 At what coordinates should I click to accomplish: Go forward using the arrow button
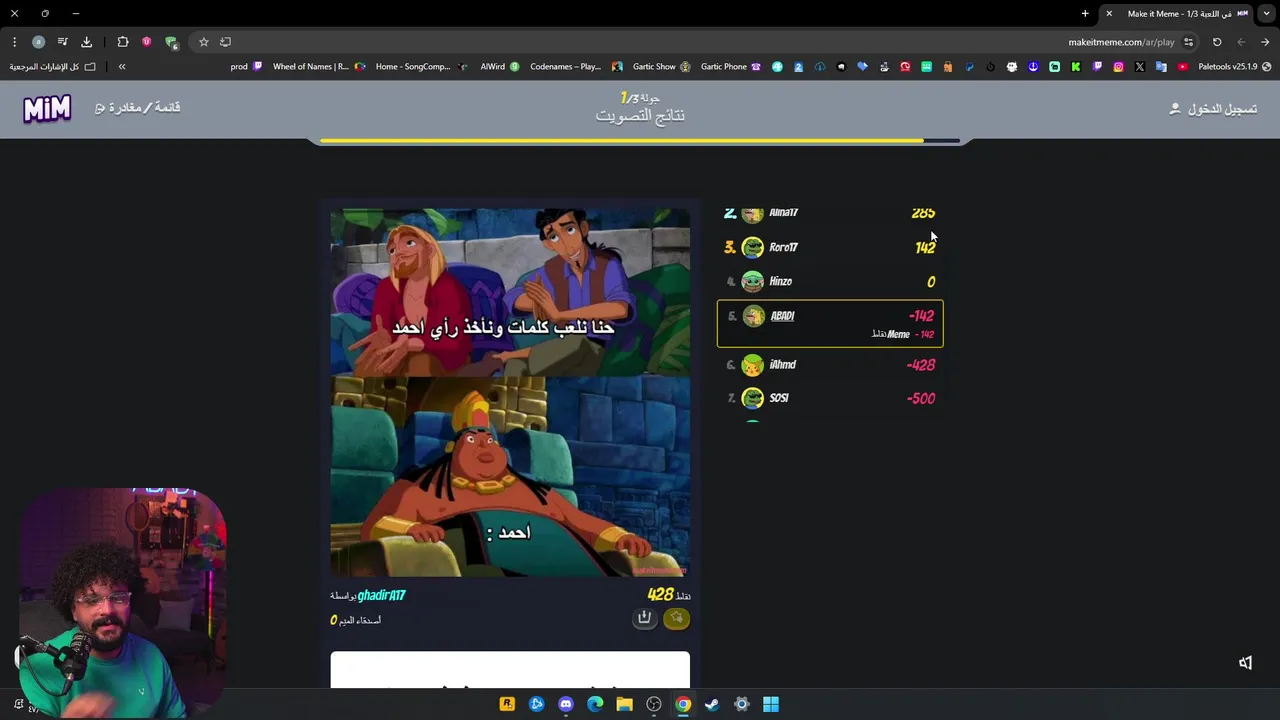pos(1265,42)
